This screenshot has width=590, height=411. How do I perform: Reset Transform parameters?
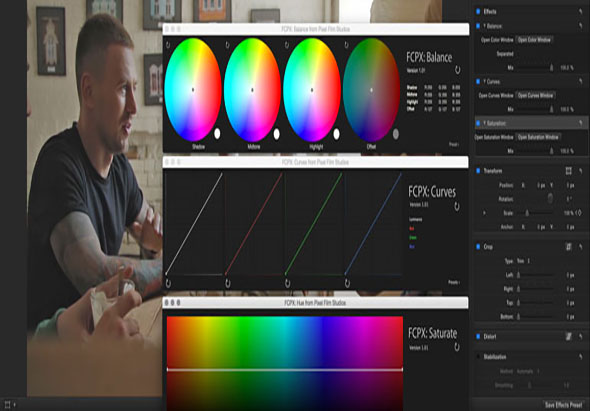point(581,171)
